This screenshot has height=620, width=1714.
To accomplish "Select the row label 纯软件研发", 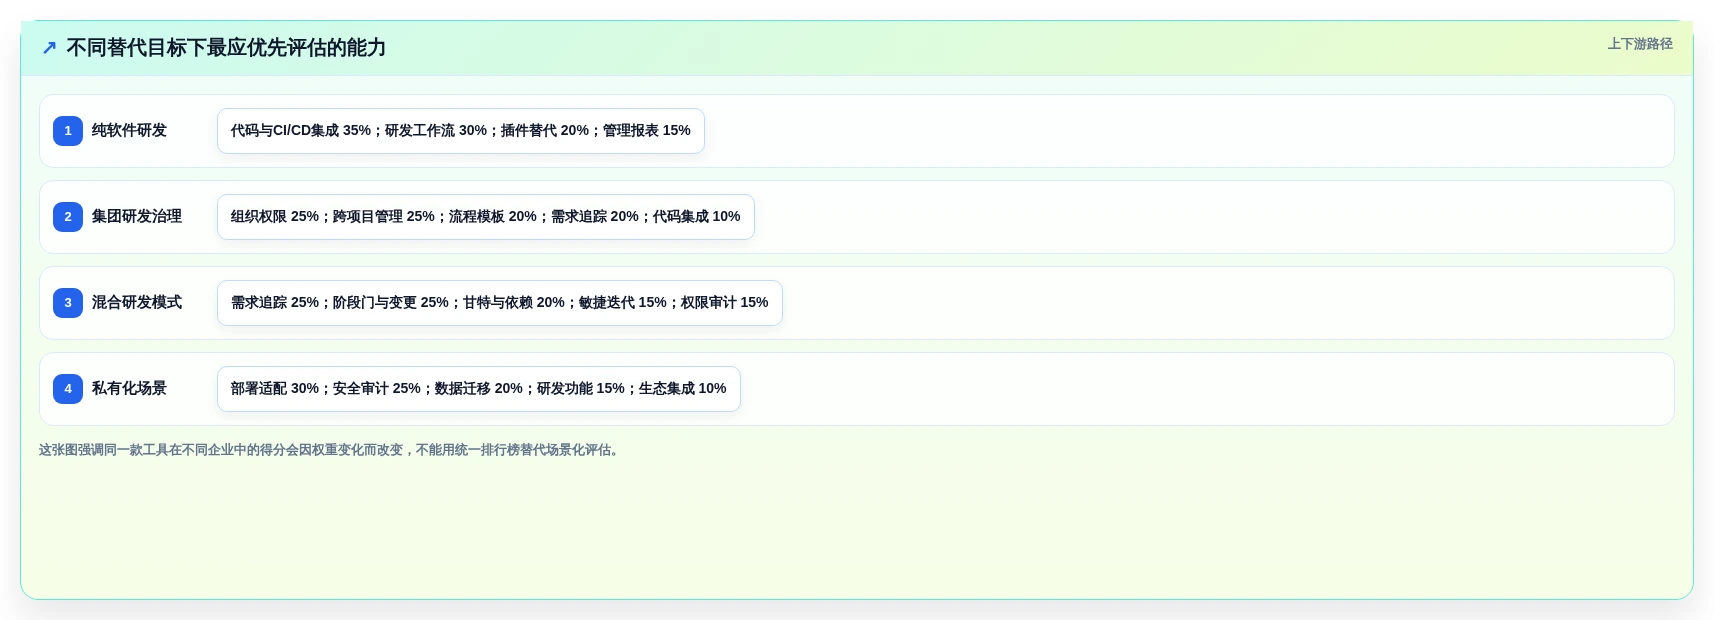I will point(129,131).
